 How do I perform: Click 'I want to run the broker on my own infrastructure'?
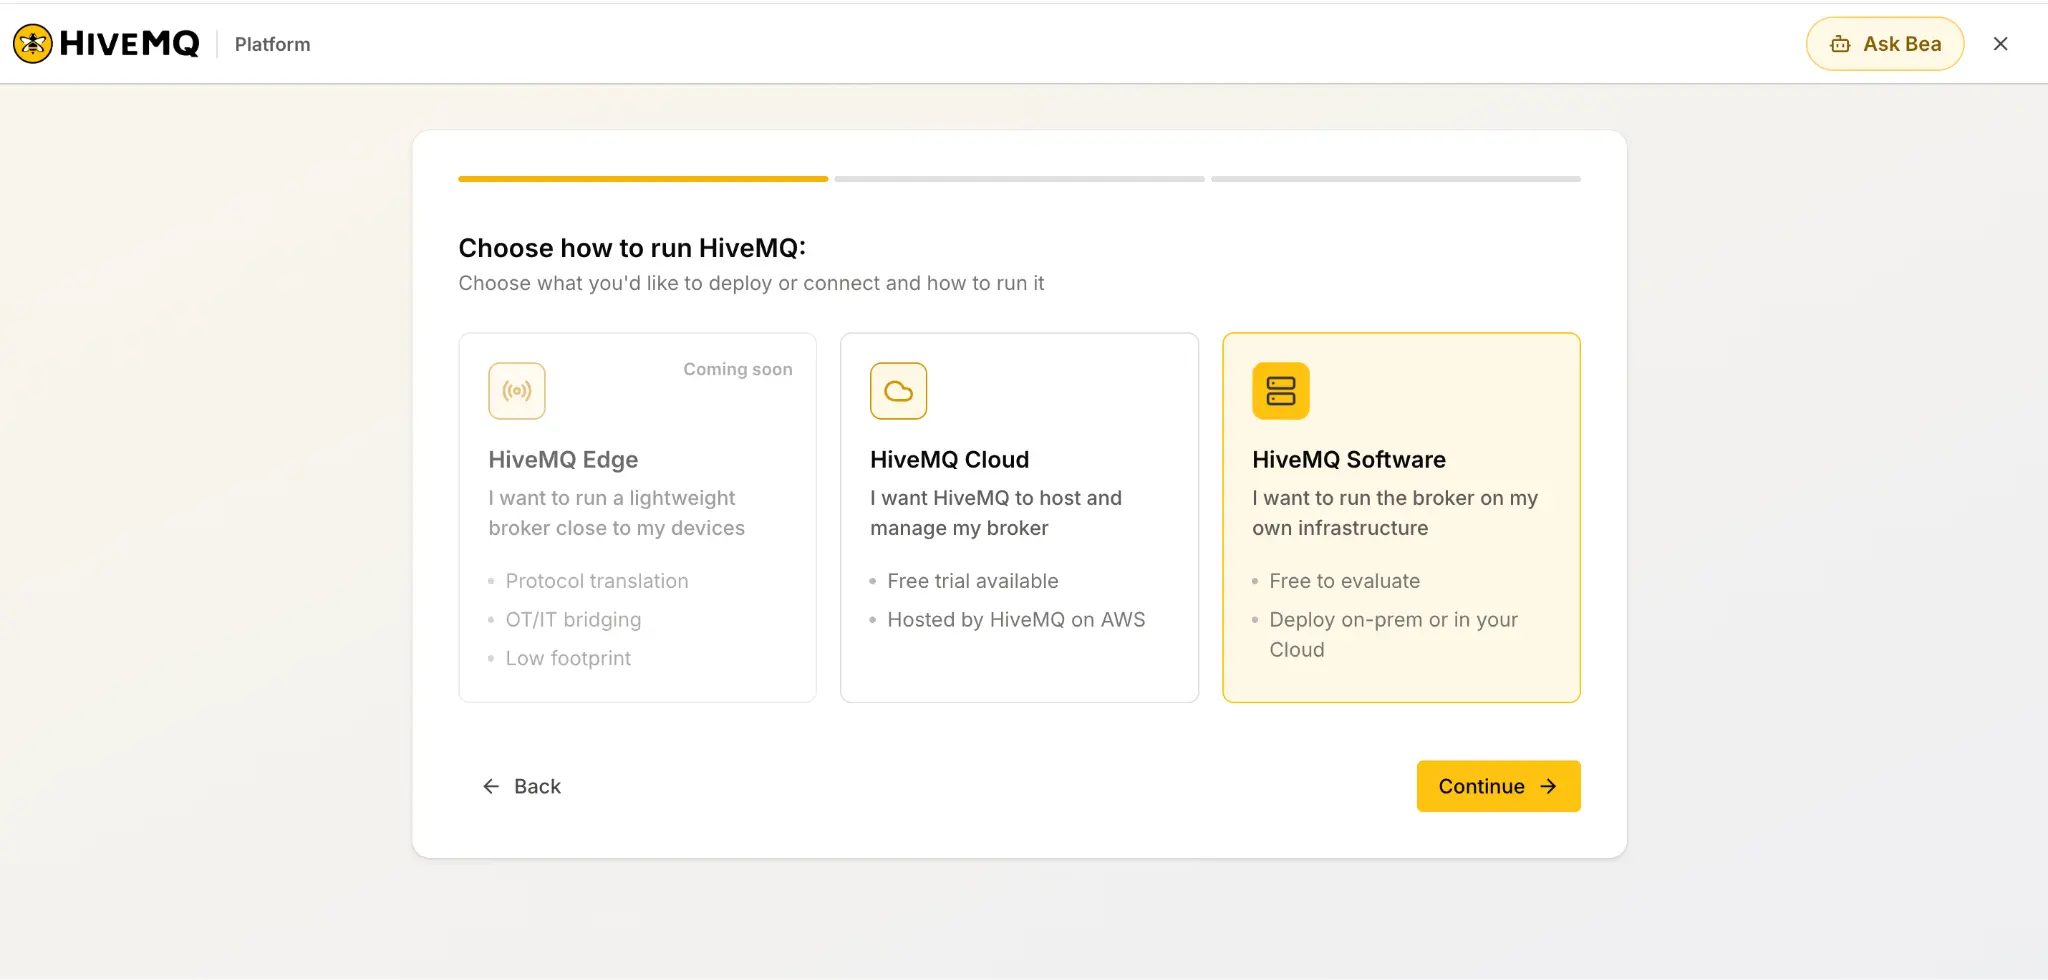[x=1395, y=513]
